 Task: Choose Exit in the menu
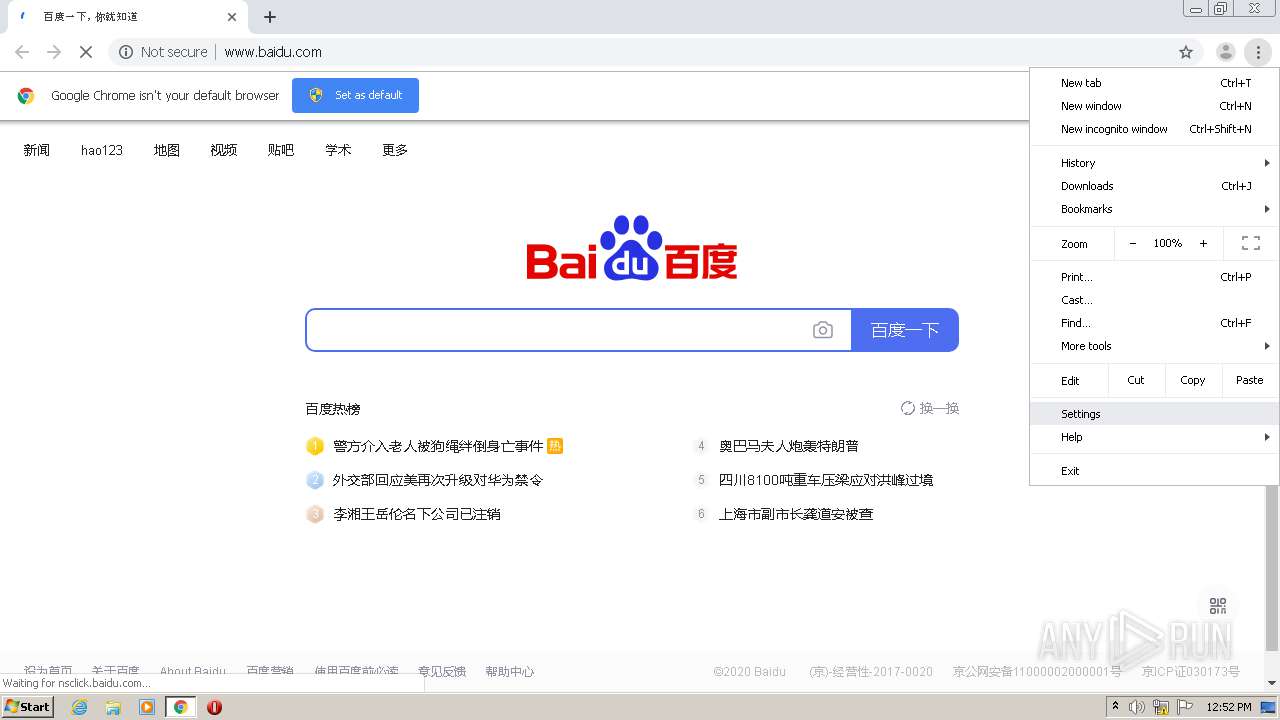point(1154,471)
